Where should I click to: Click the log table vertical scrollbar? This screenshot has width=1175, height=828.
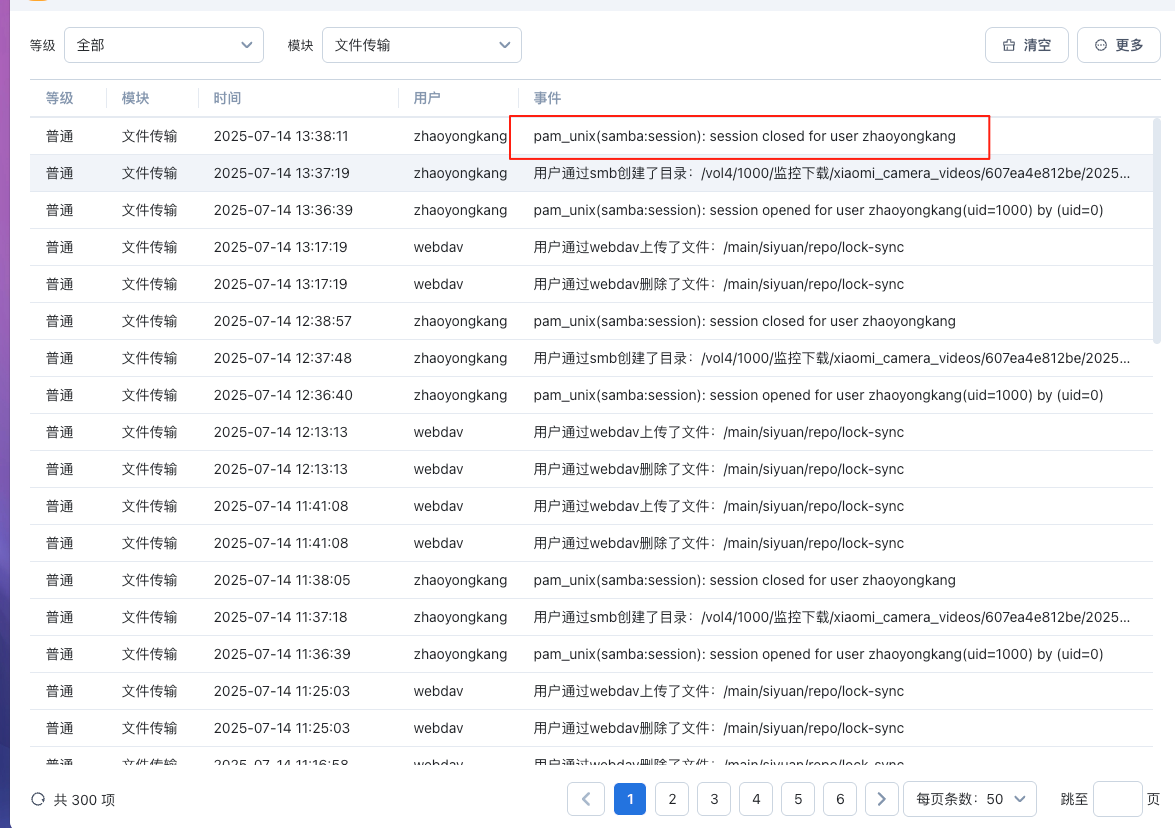[1156, 230]
